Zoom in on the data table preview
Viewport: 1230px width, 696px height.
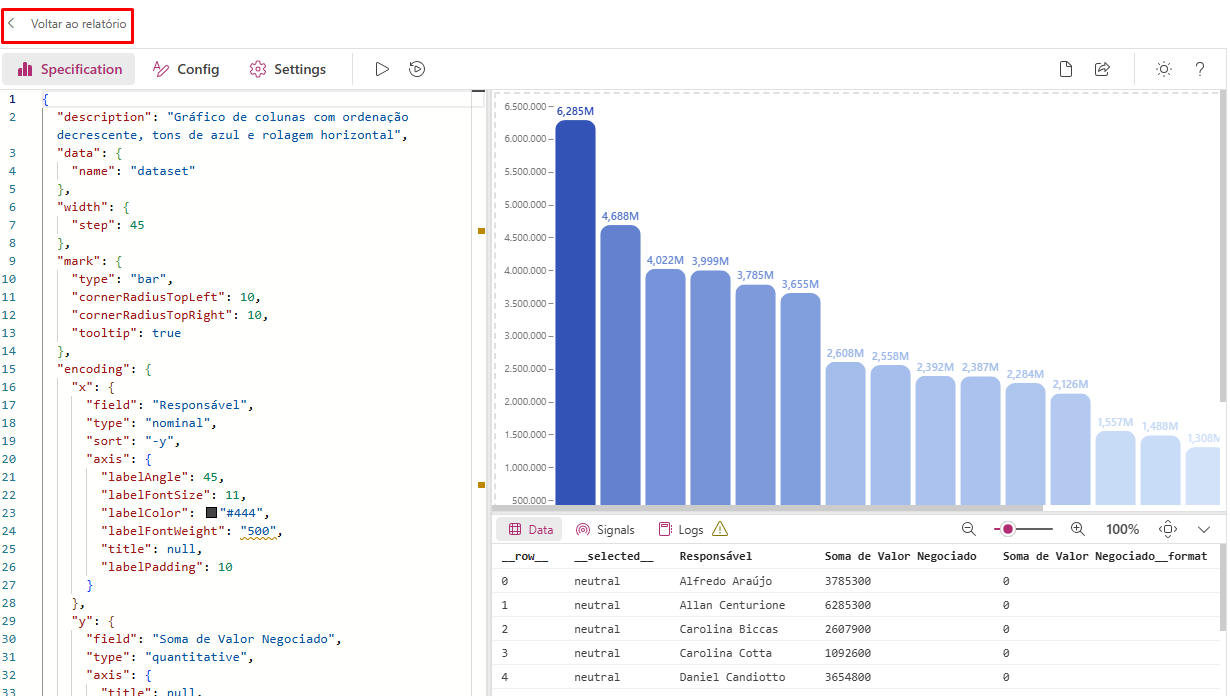1078,528
